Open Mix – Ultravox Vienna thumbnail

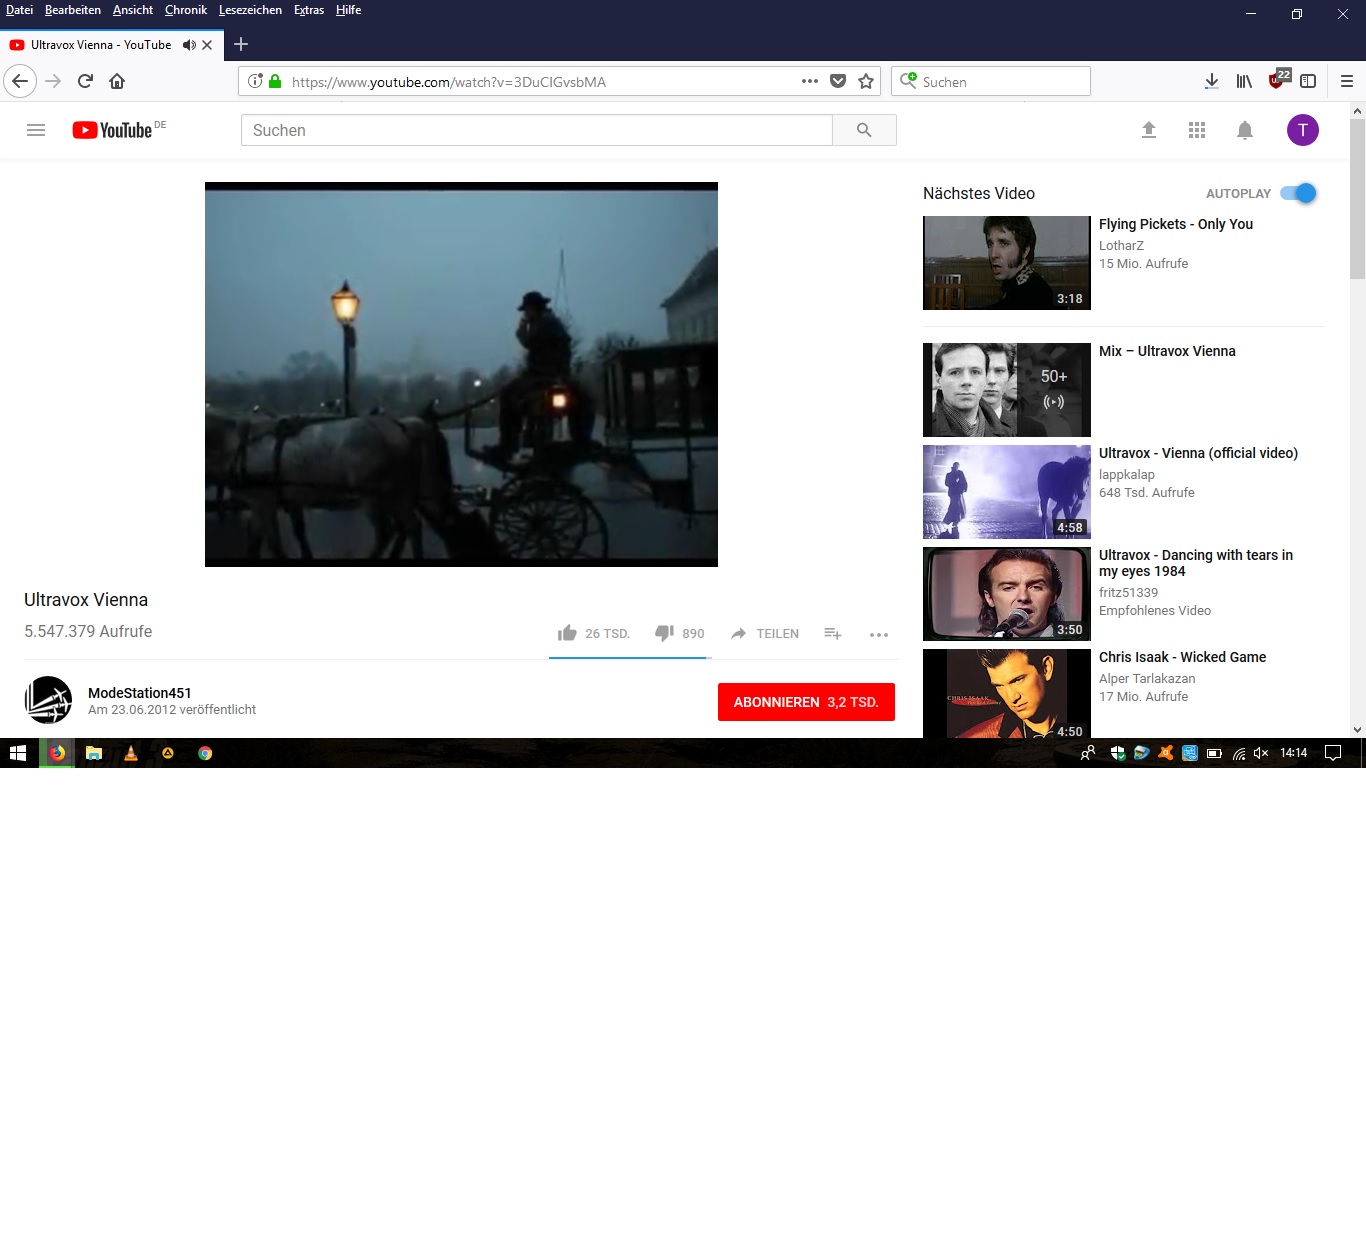click(x=1007, y=390)
